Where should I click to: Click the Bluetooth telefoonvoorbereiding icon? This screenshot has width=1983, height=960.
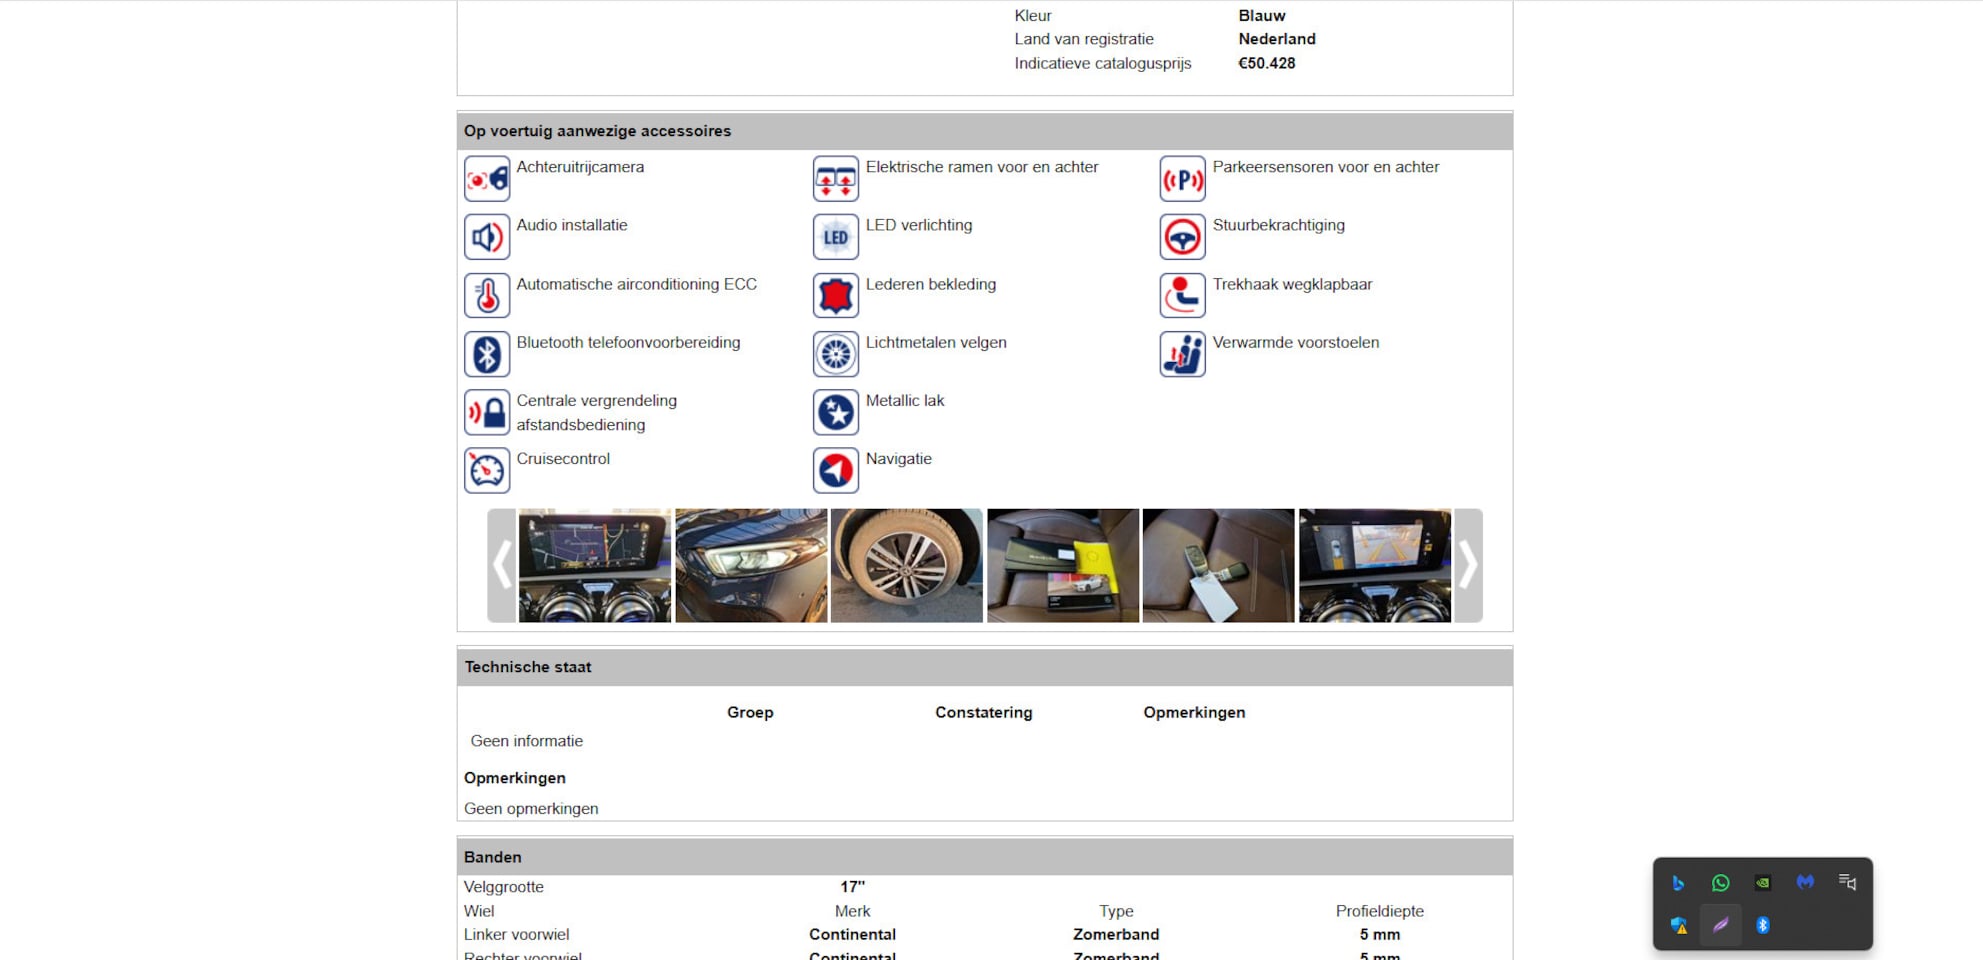pyautogui.click(x=487, y=354)
